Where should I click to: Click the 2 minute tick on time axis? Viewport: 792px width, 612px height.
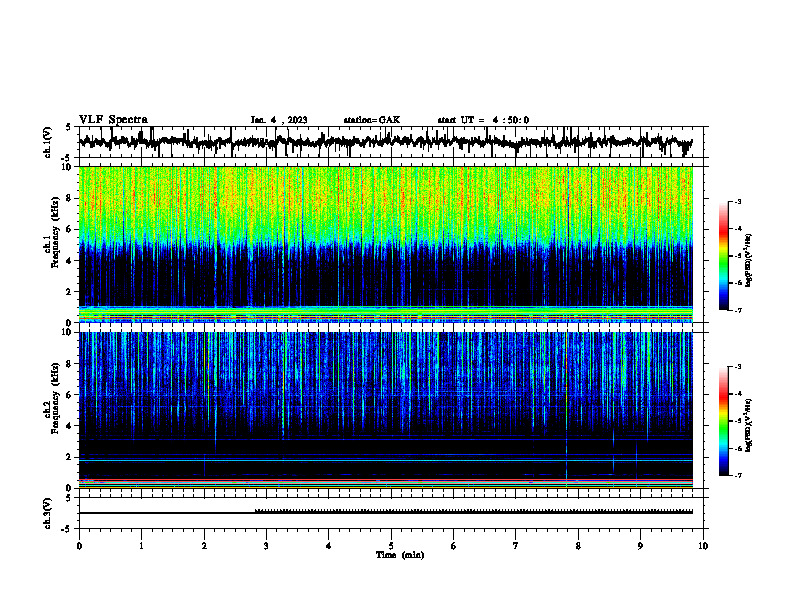[204, 546]
